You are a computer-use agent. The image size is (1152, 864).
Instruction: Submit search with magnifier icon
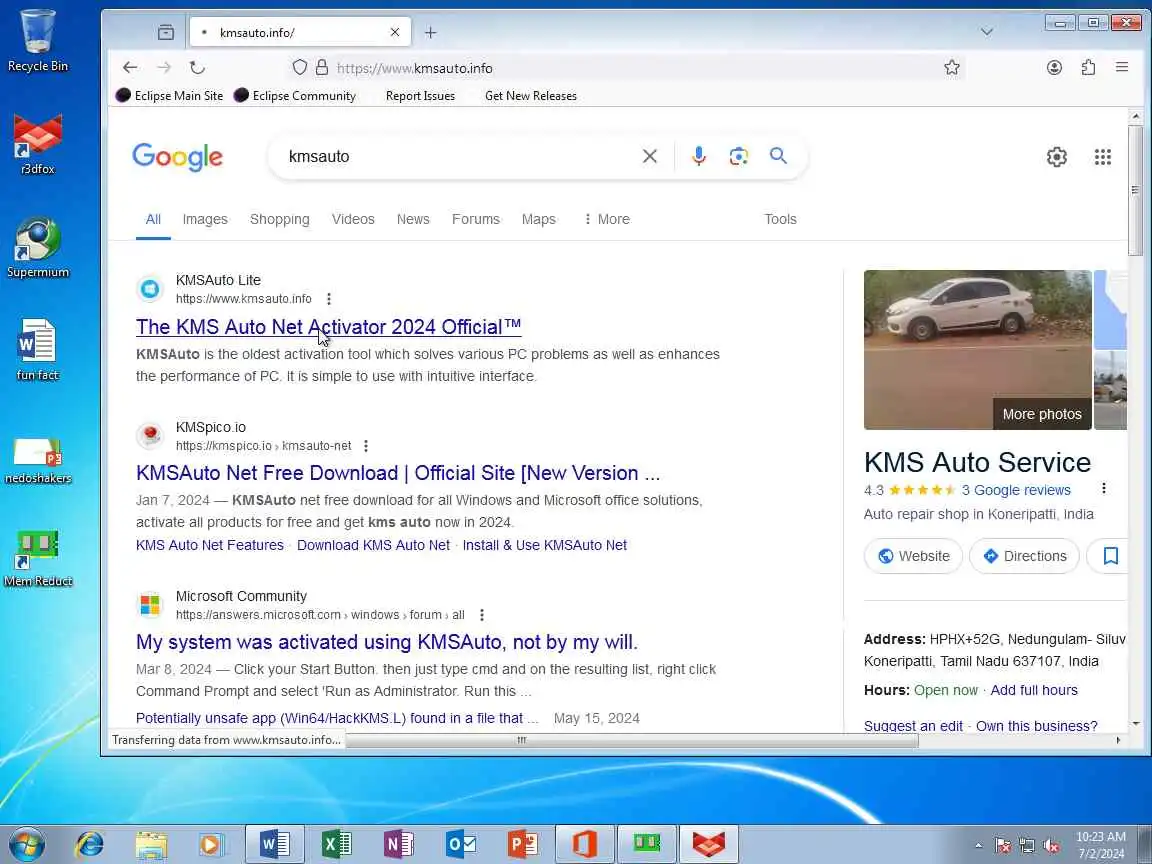[778, 156]
